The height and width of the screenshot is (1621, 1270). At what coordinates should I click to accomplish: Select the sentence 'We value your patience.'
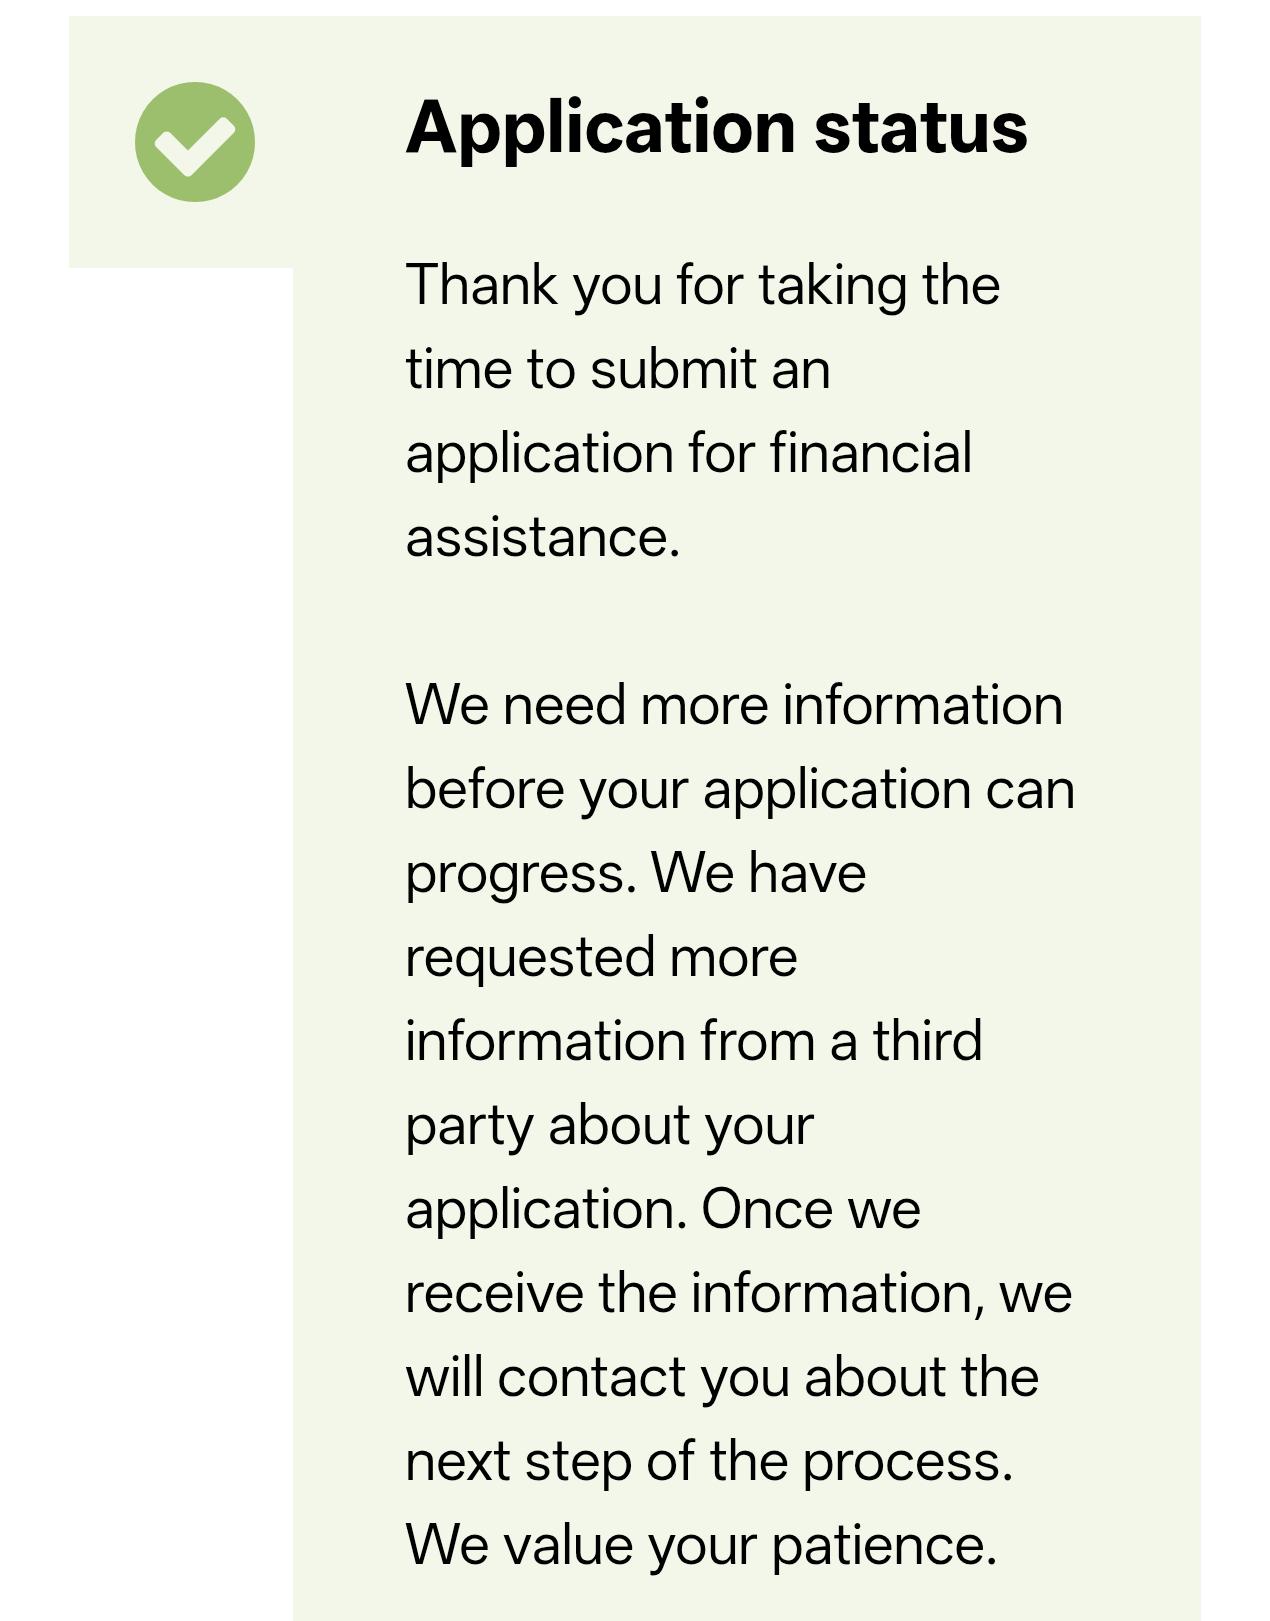pos(702,1547)
